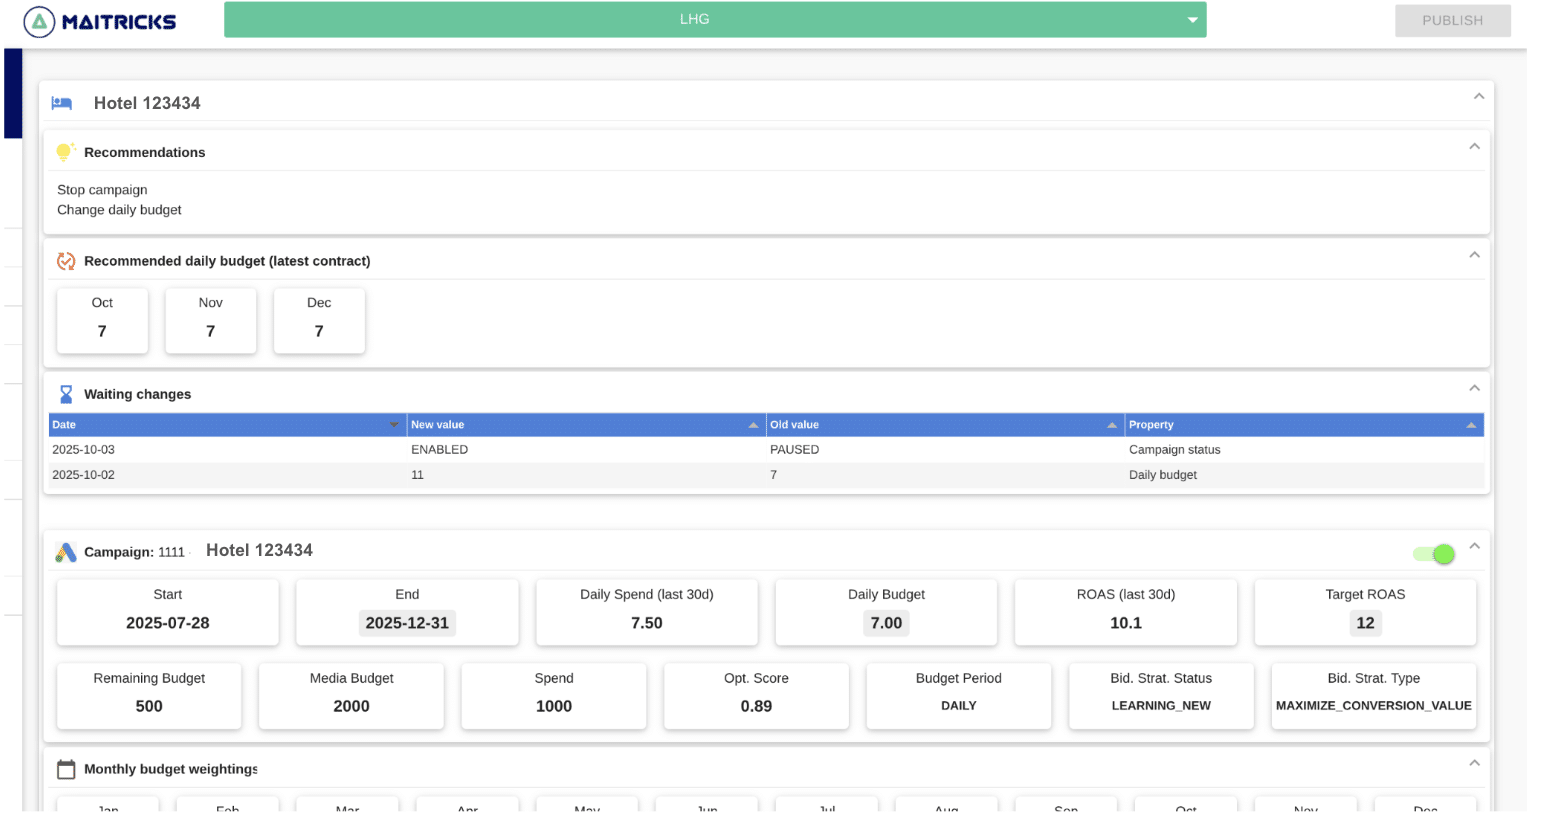Sort the table by Property column arrow

(x=1470, y=425)
